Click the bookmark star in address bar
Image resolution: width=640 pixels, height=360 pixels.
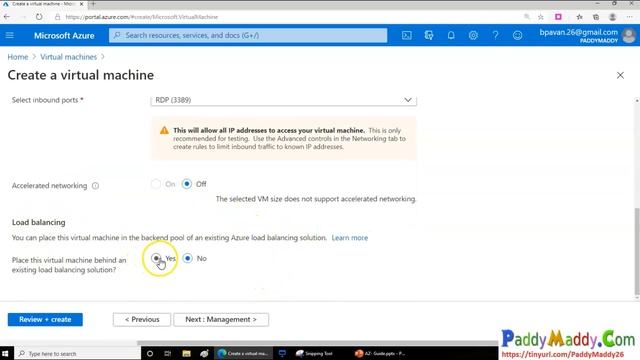pos(540,17)
